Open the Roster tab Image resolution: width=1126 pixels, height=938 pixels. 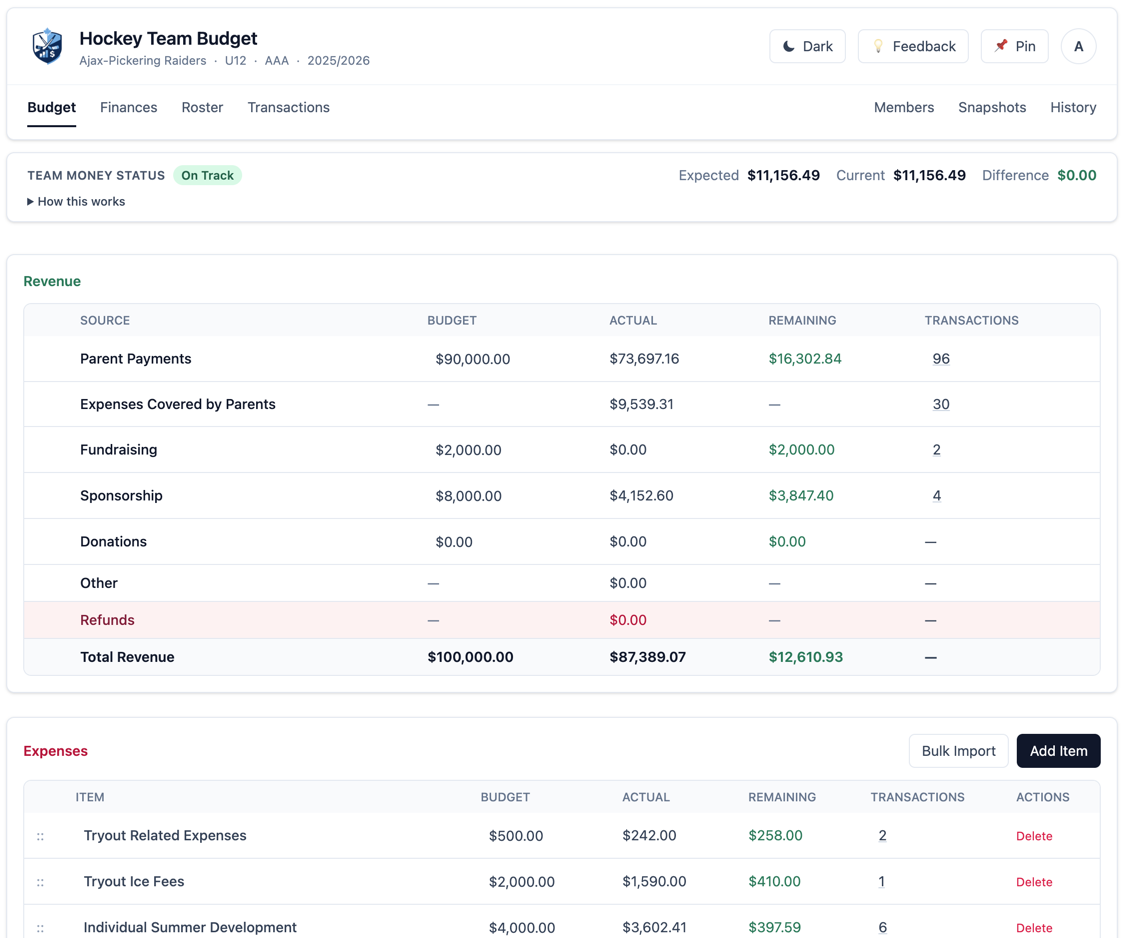click(202, 107)
